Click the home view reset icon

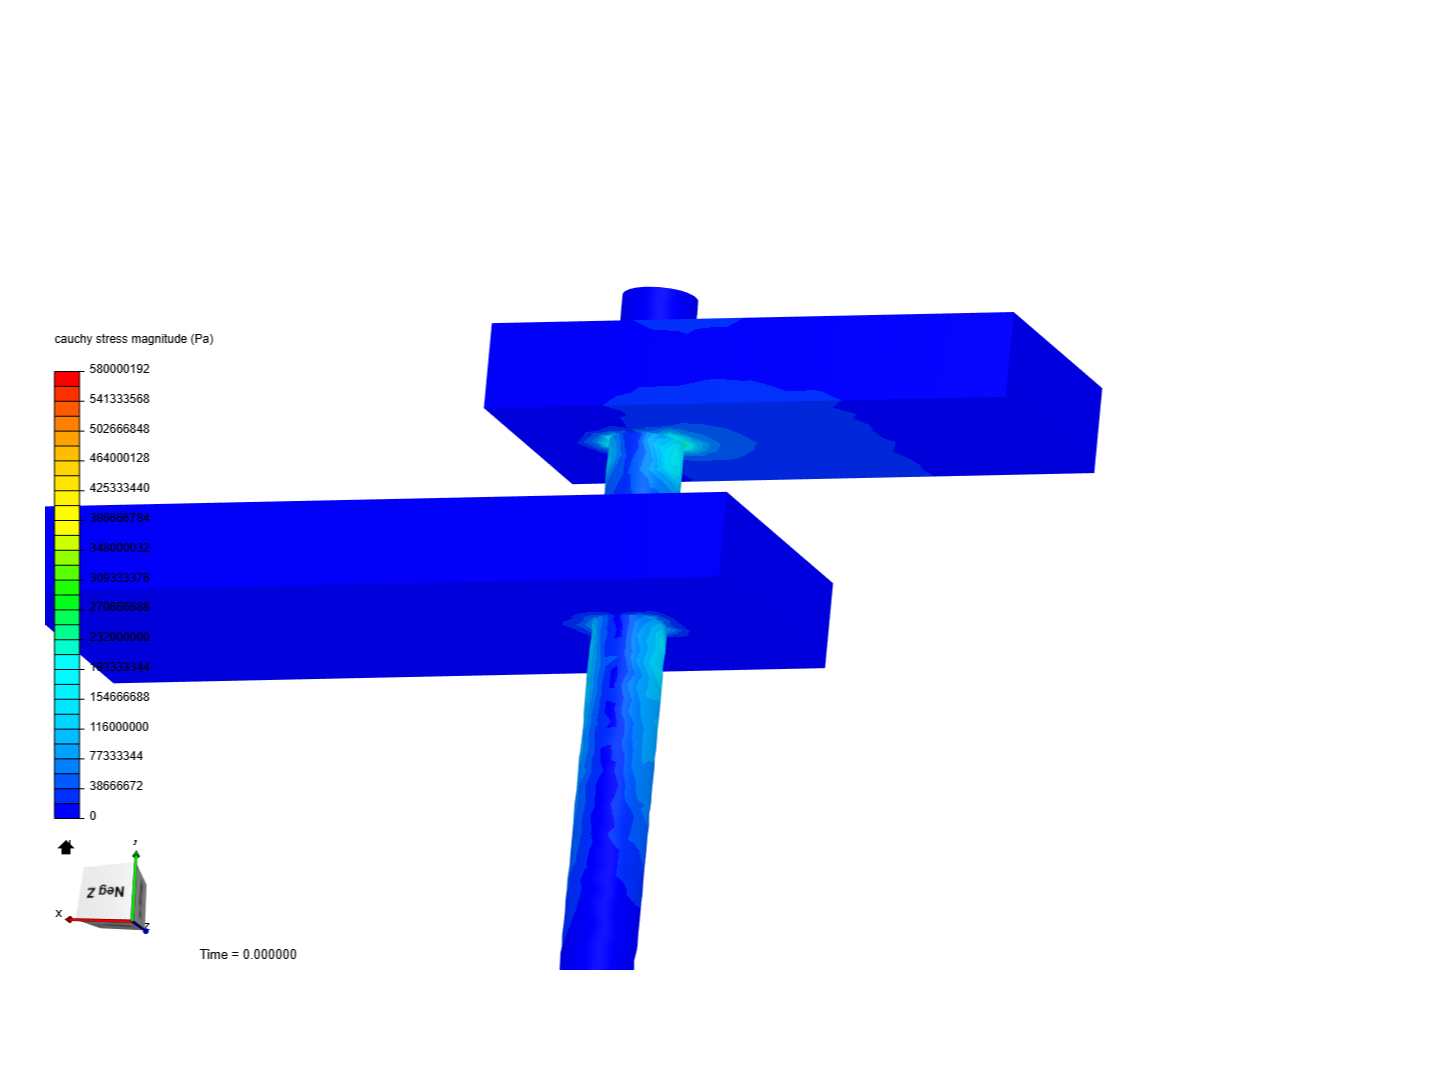(x=66, y=848)
